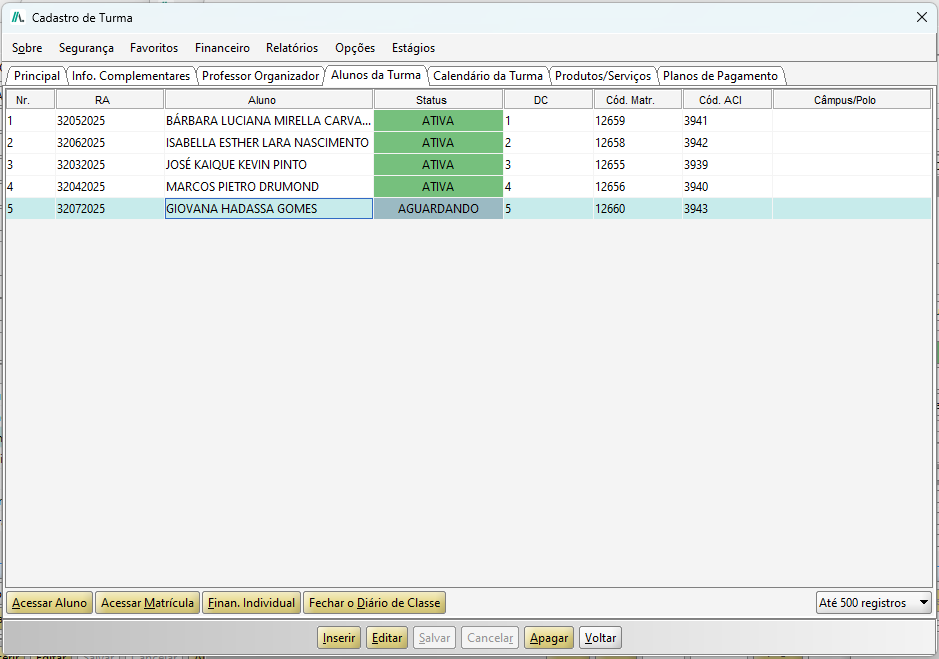The width and height of the screenshot is (939, 659).
Task: Open the Opções menu
Action: (355, 48)
